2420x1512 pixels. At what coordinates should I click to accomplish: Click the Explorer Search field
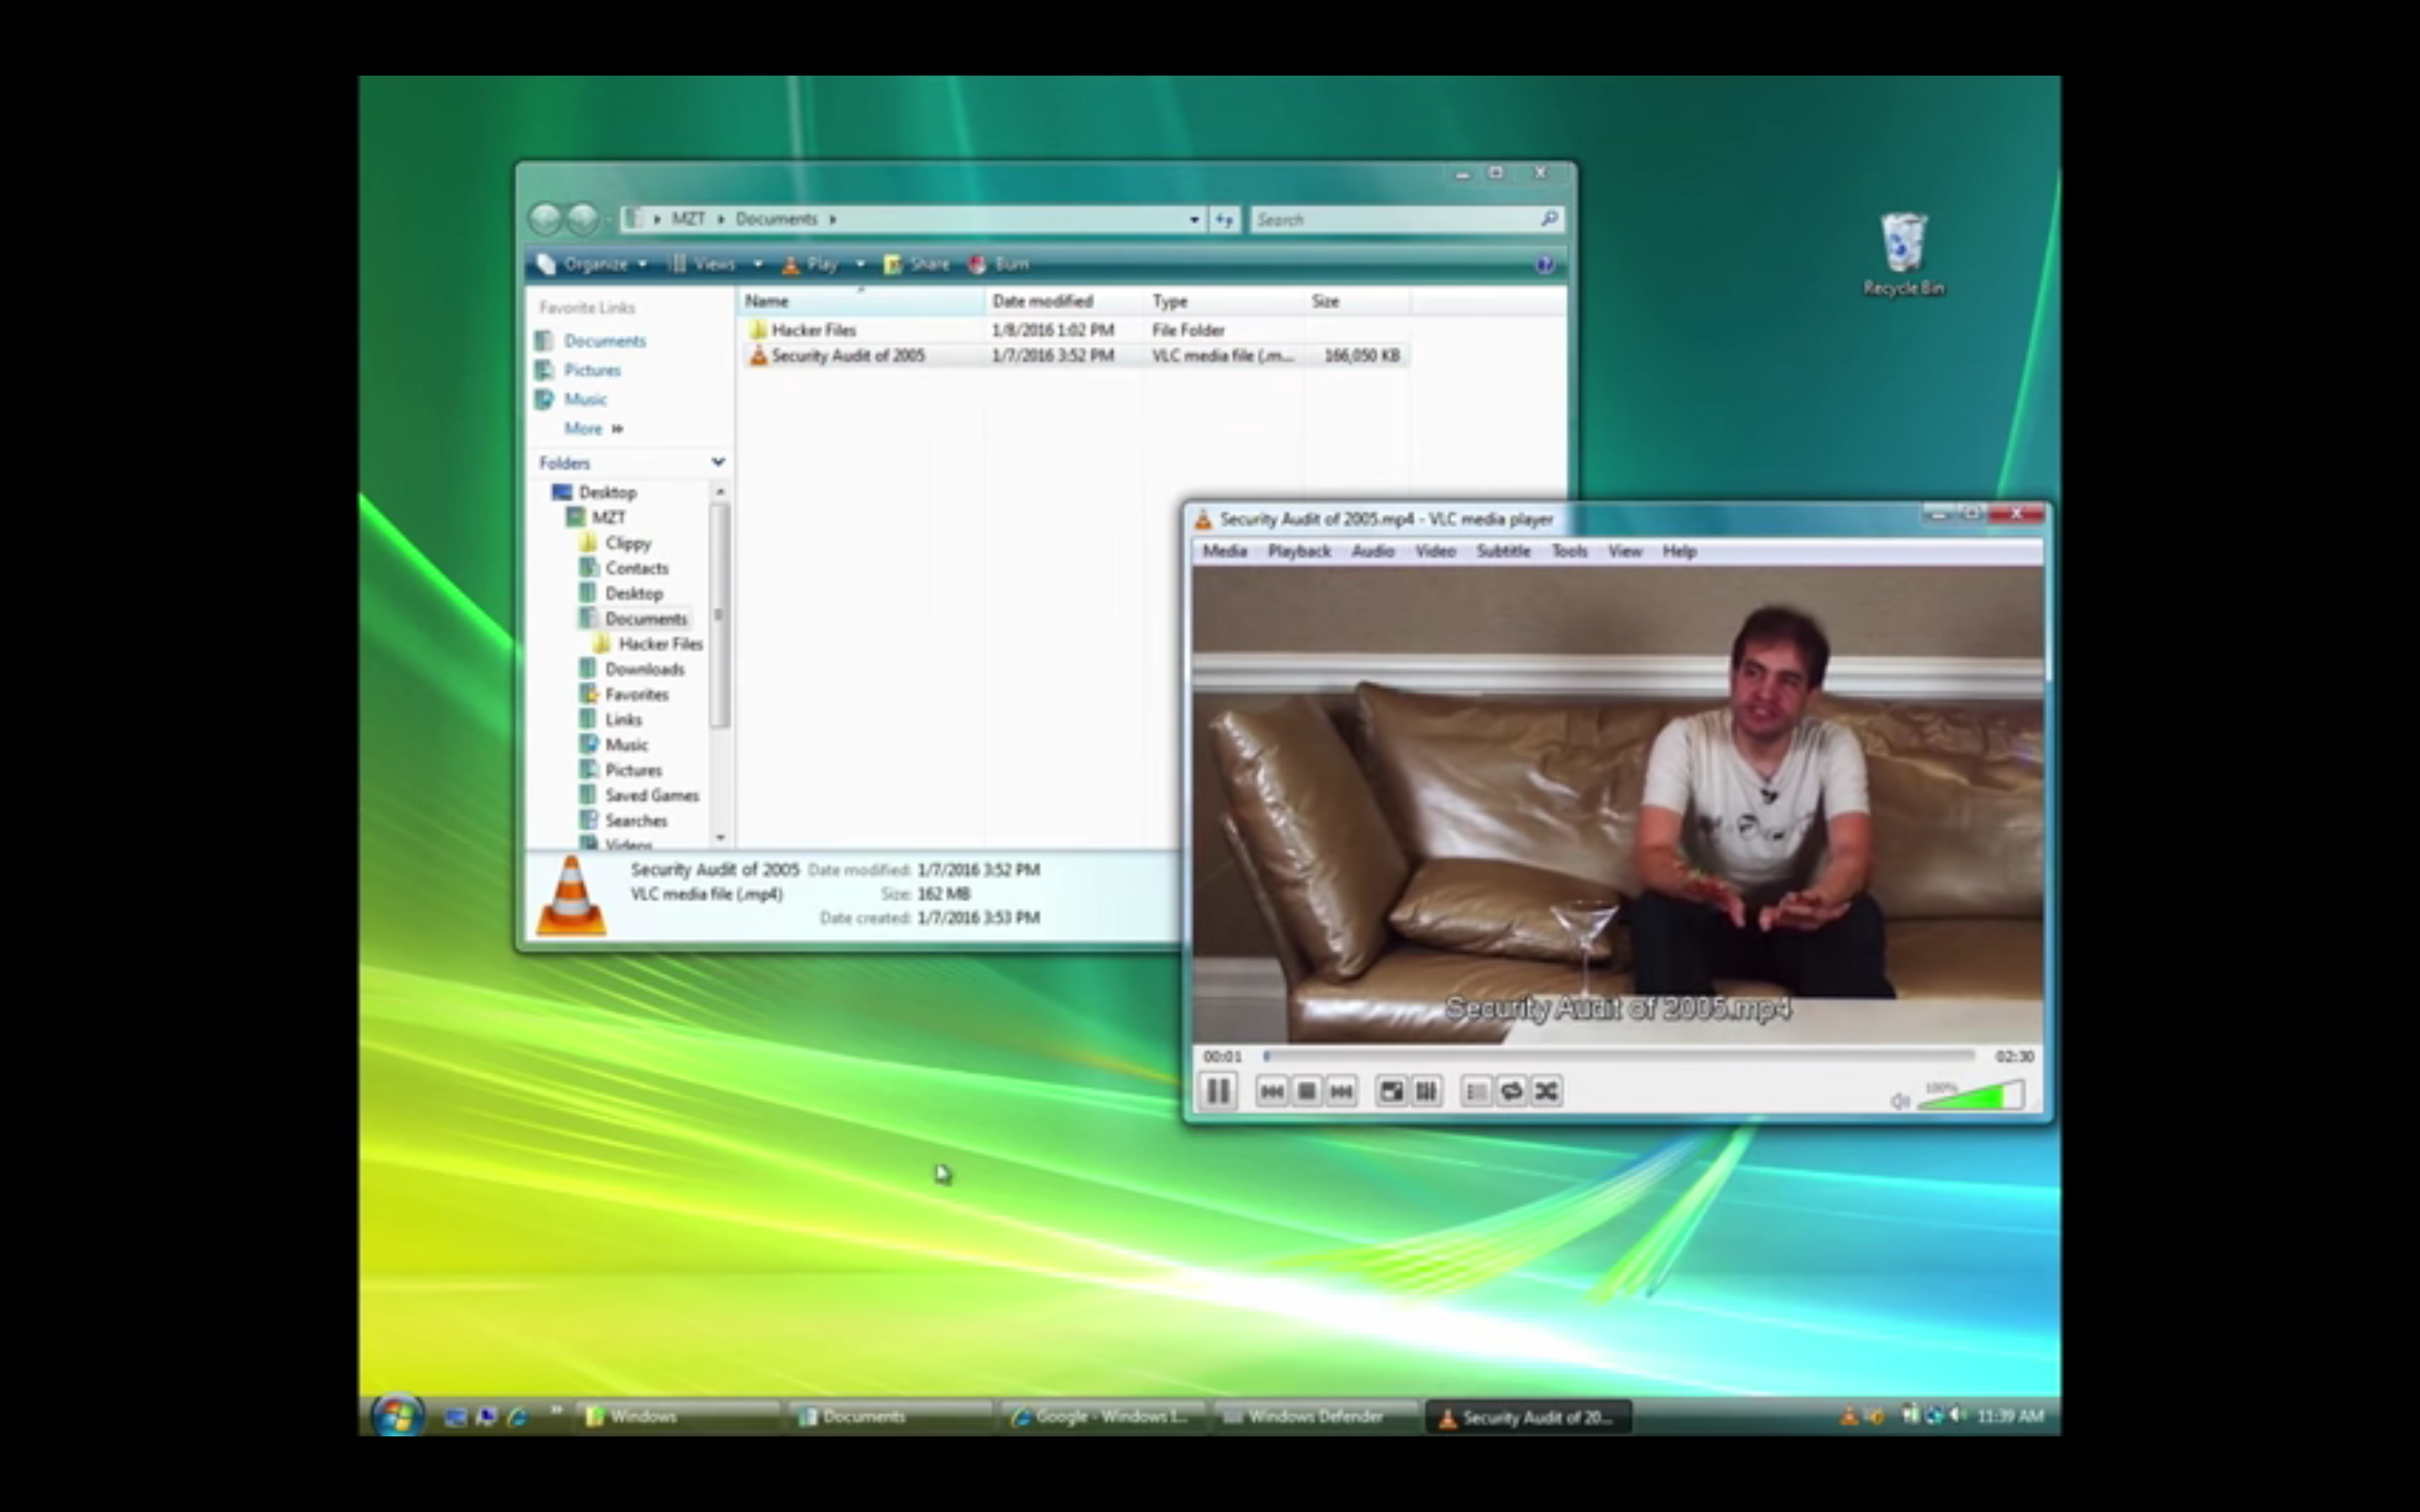click(x=1406, y=219)
